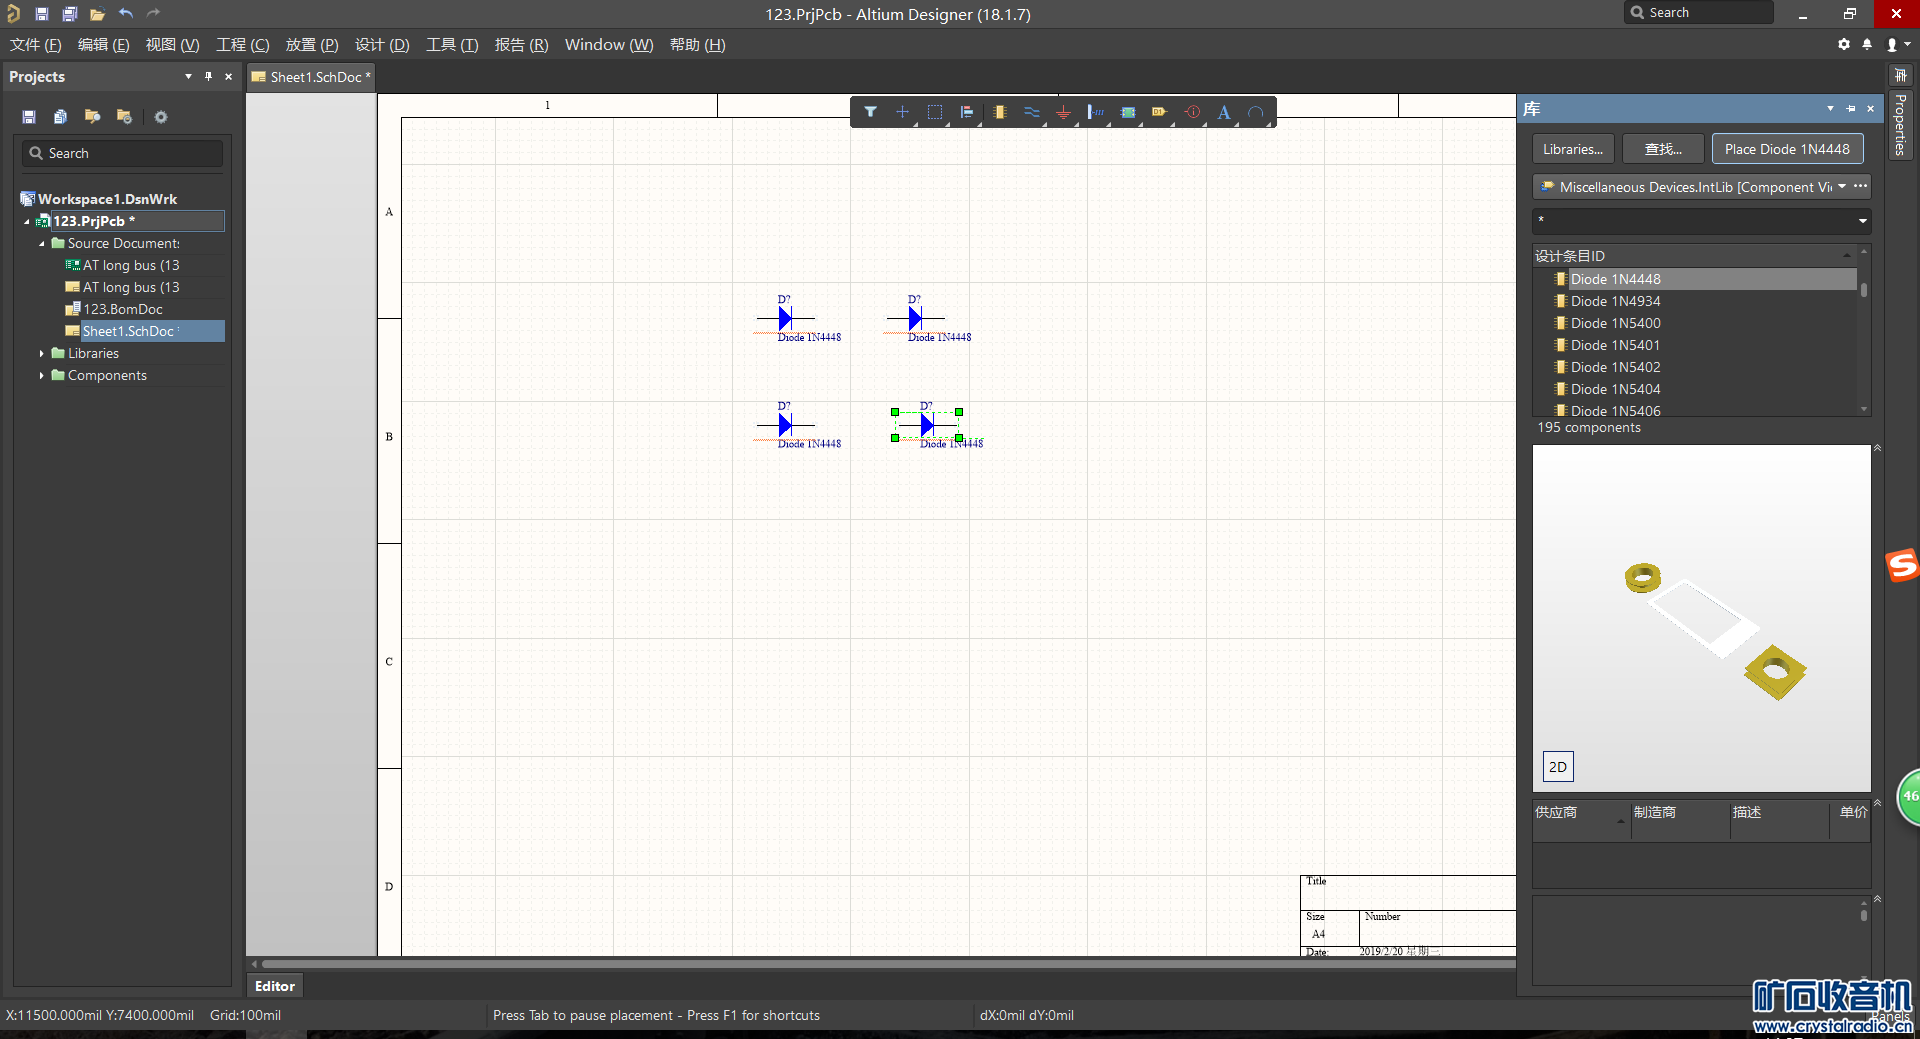Switch component preview to 2D
1920x1039 pixels.
[1557, 767]
